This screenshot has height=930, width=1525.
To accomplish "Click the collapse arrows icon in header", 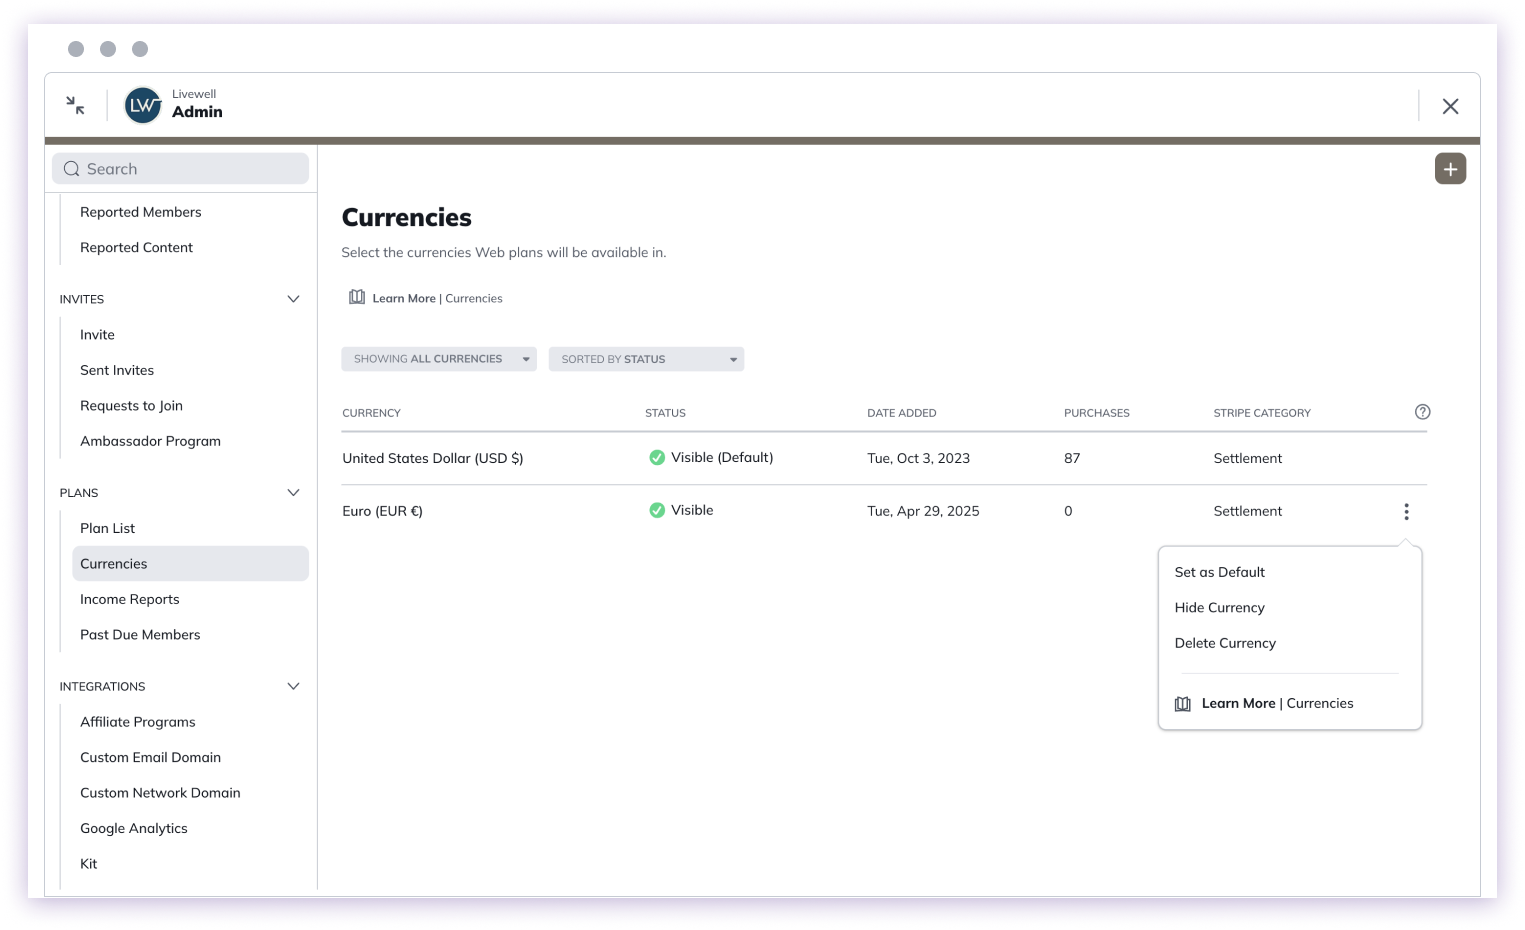I will pos(75,105).
